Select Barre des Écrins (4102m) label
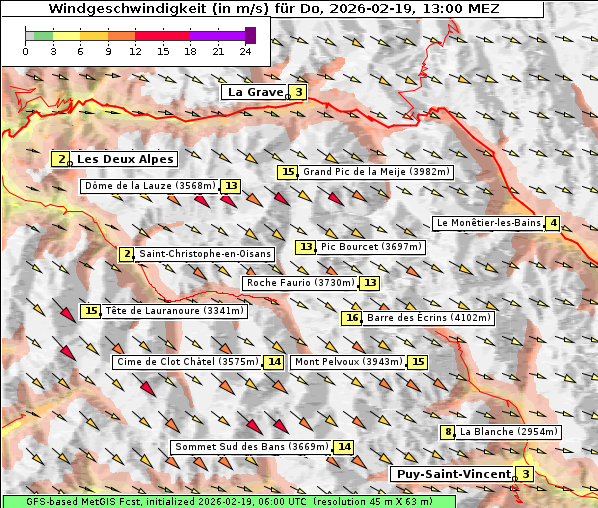Viewport: 598px width, 508px height. [428, 318]
